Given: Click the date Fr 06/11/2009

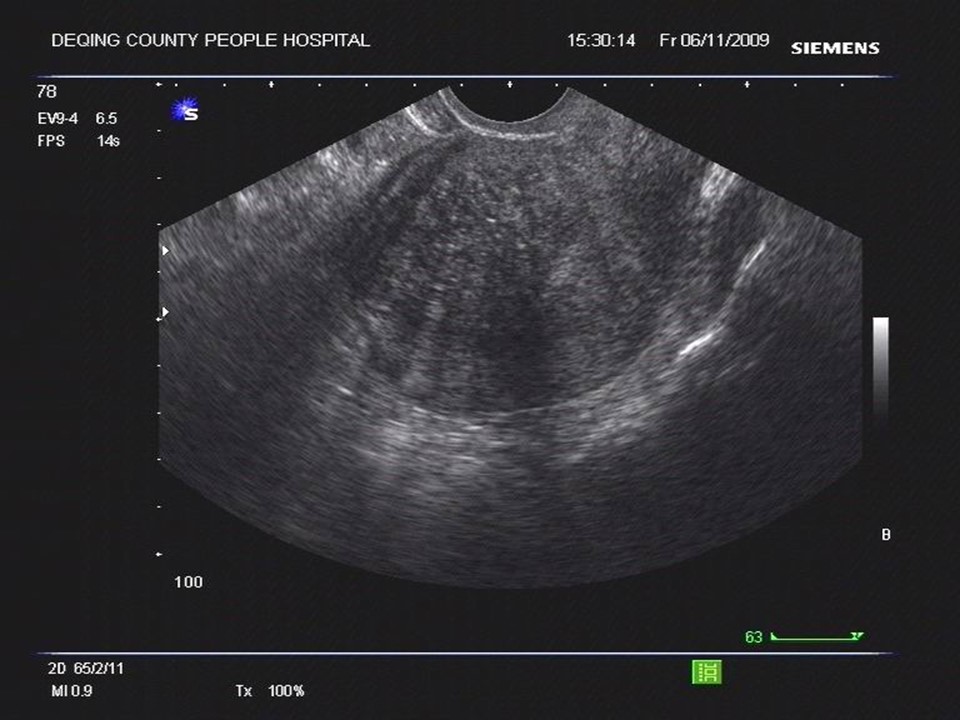Looking at the screenshot, I should click(x=714, y=40).
